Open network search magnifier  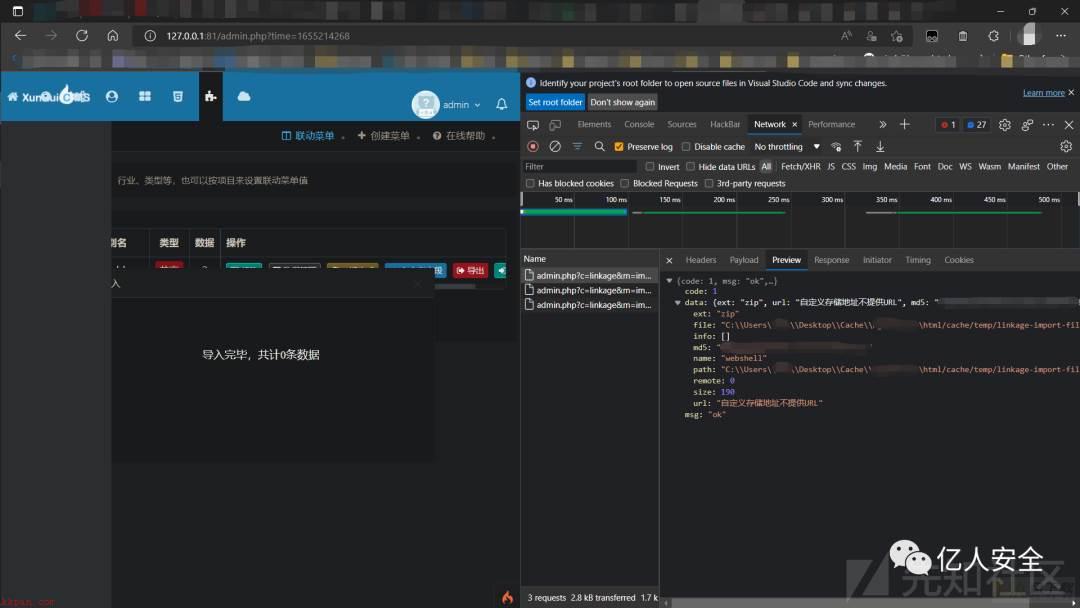coord(599,147)
